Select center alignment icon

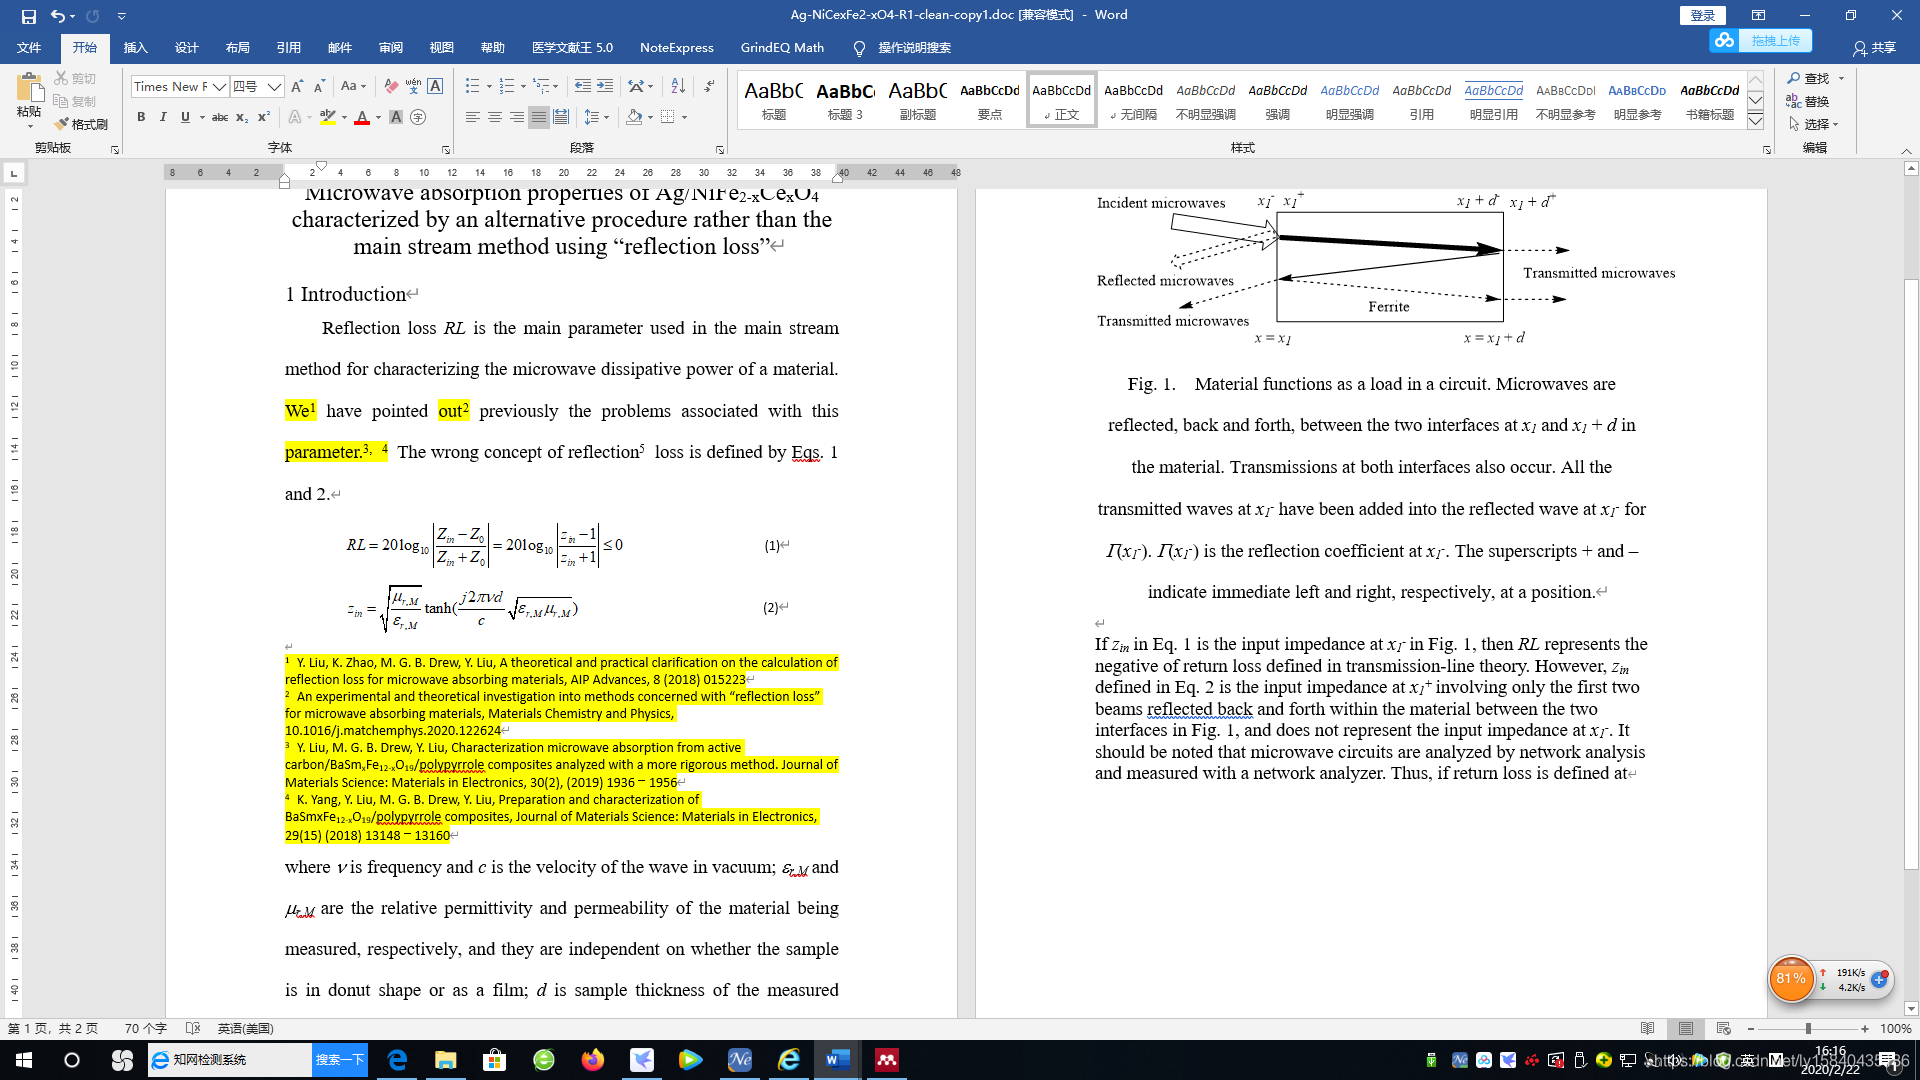495,117
